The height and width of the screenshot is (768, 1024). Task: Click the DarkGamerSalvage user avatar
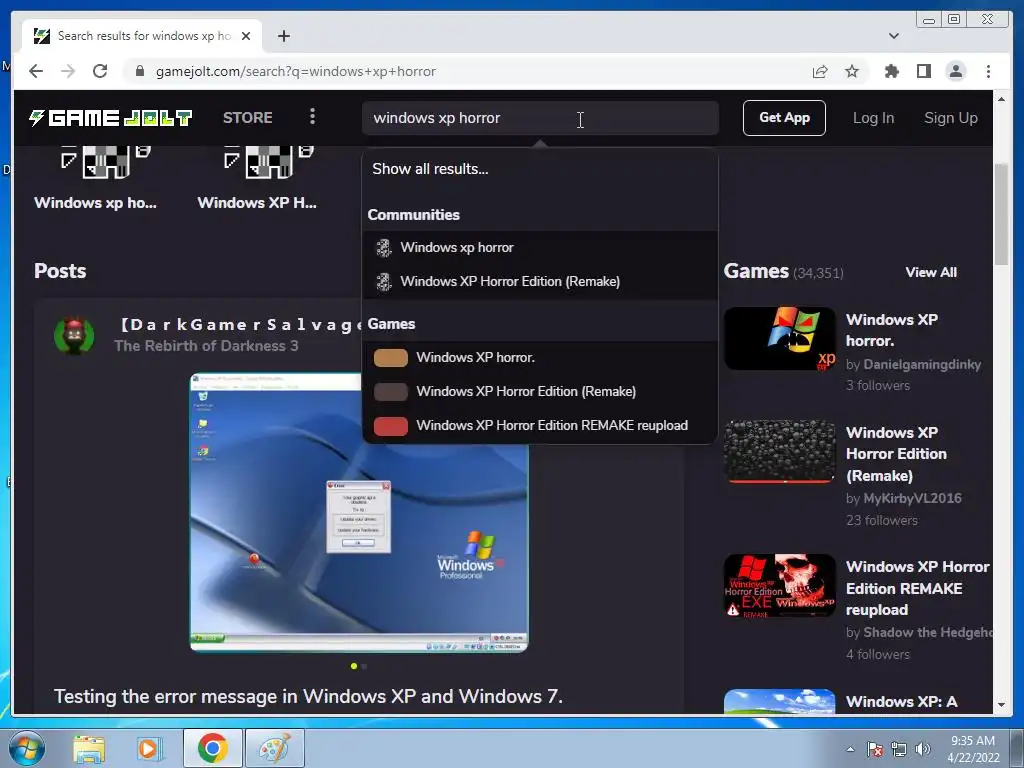[74, 336]
